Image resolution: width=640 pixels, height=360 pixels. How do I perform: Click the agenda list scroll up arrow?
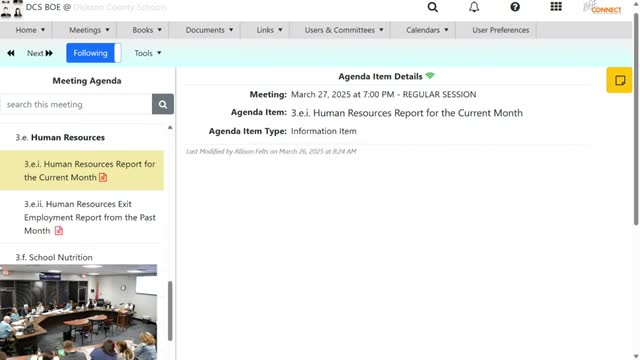[x=170, y=127]
